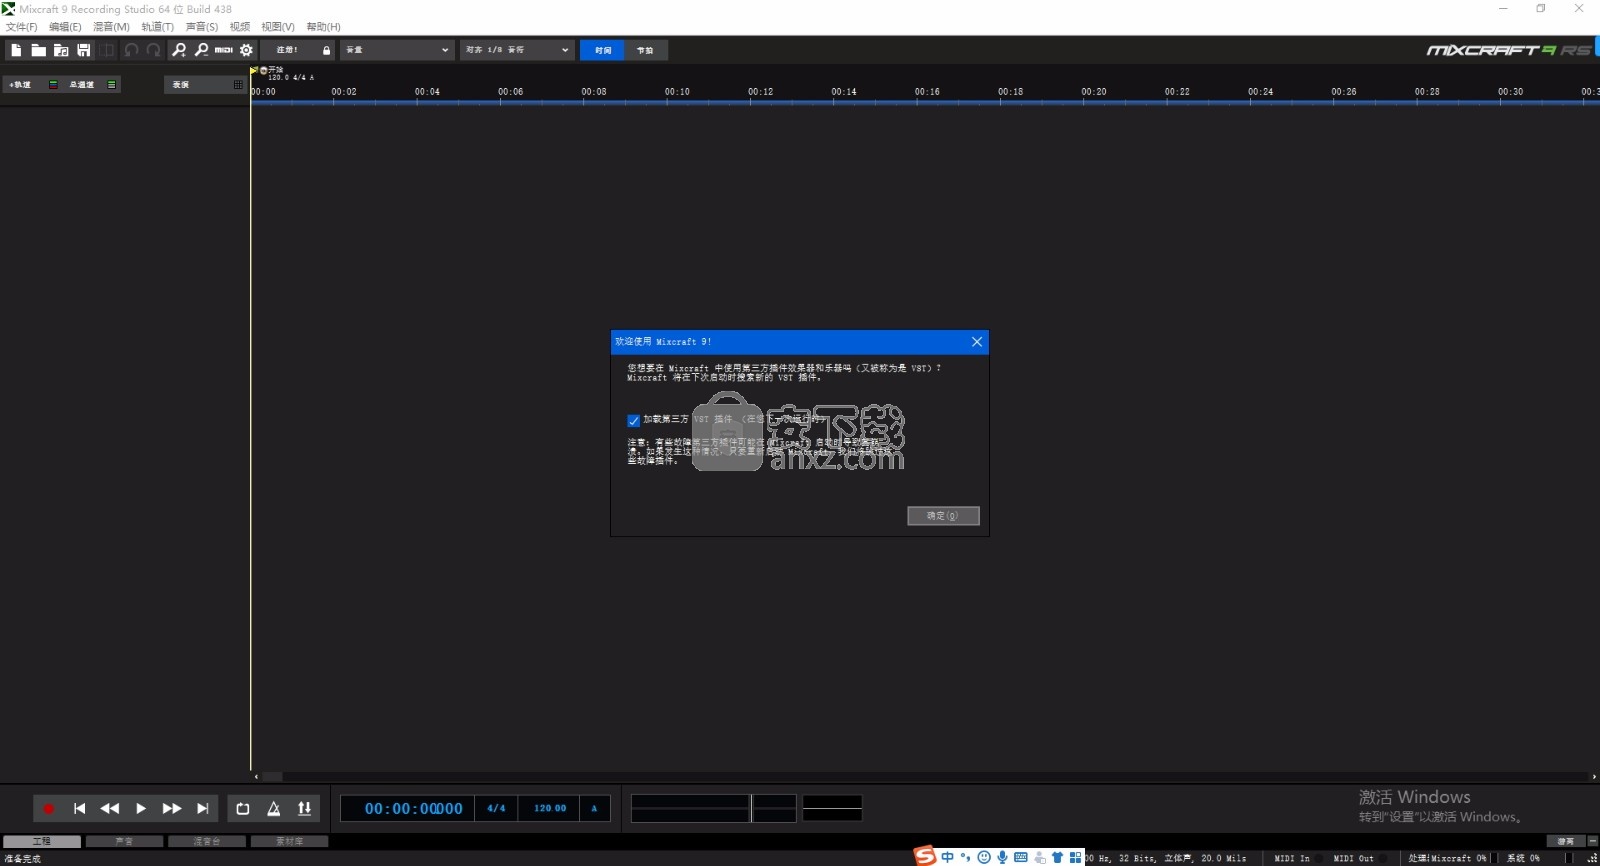Open the effects (音量) dropdown
This screenshot has height=866, width=1600.
397,50
